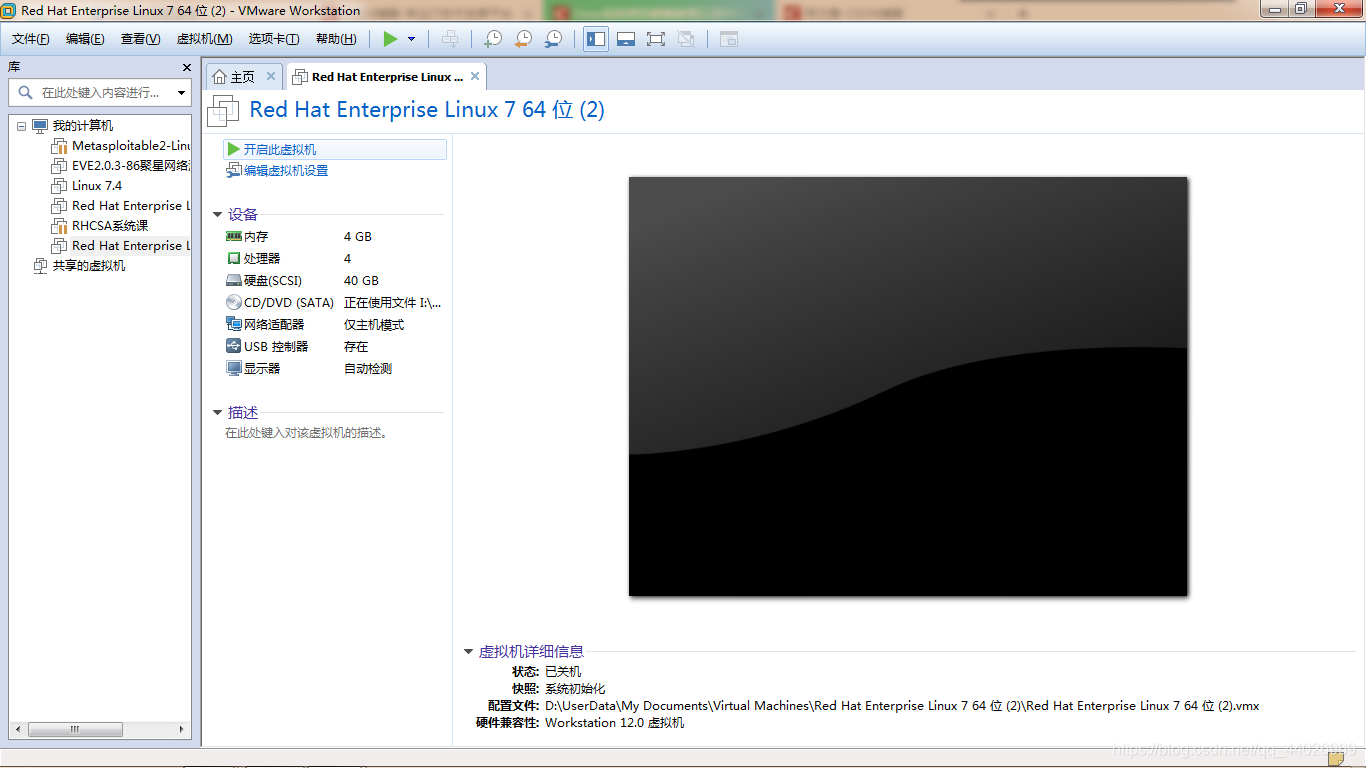Select the Linux 7.4 virtual machine
The image size is (1366, 768).
pyautogui.click(x=97, y=186)
